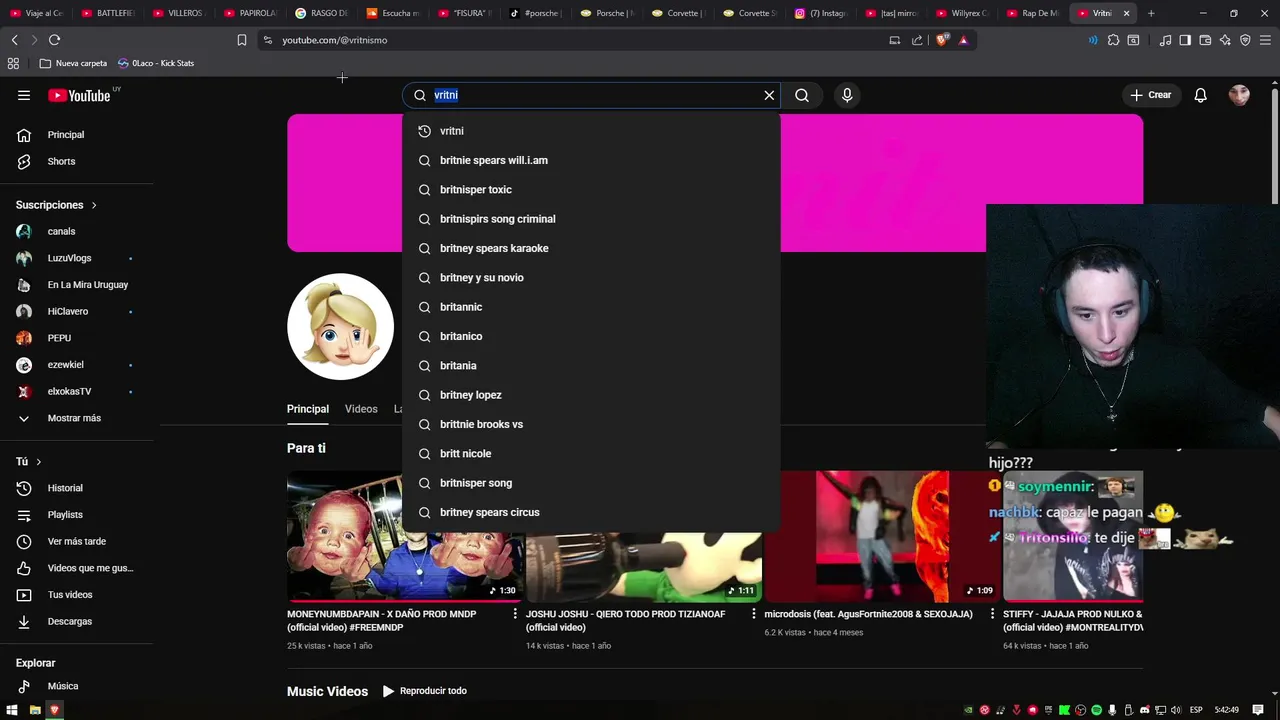This screenshot has height=720, width=1280.
Task: Open Brave Wallet icon
Action: click(x=1205, y=40)
